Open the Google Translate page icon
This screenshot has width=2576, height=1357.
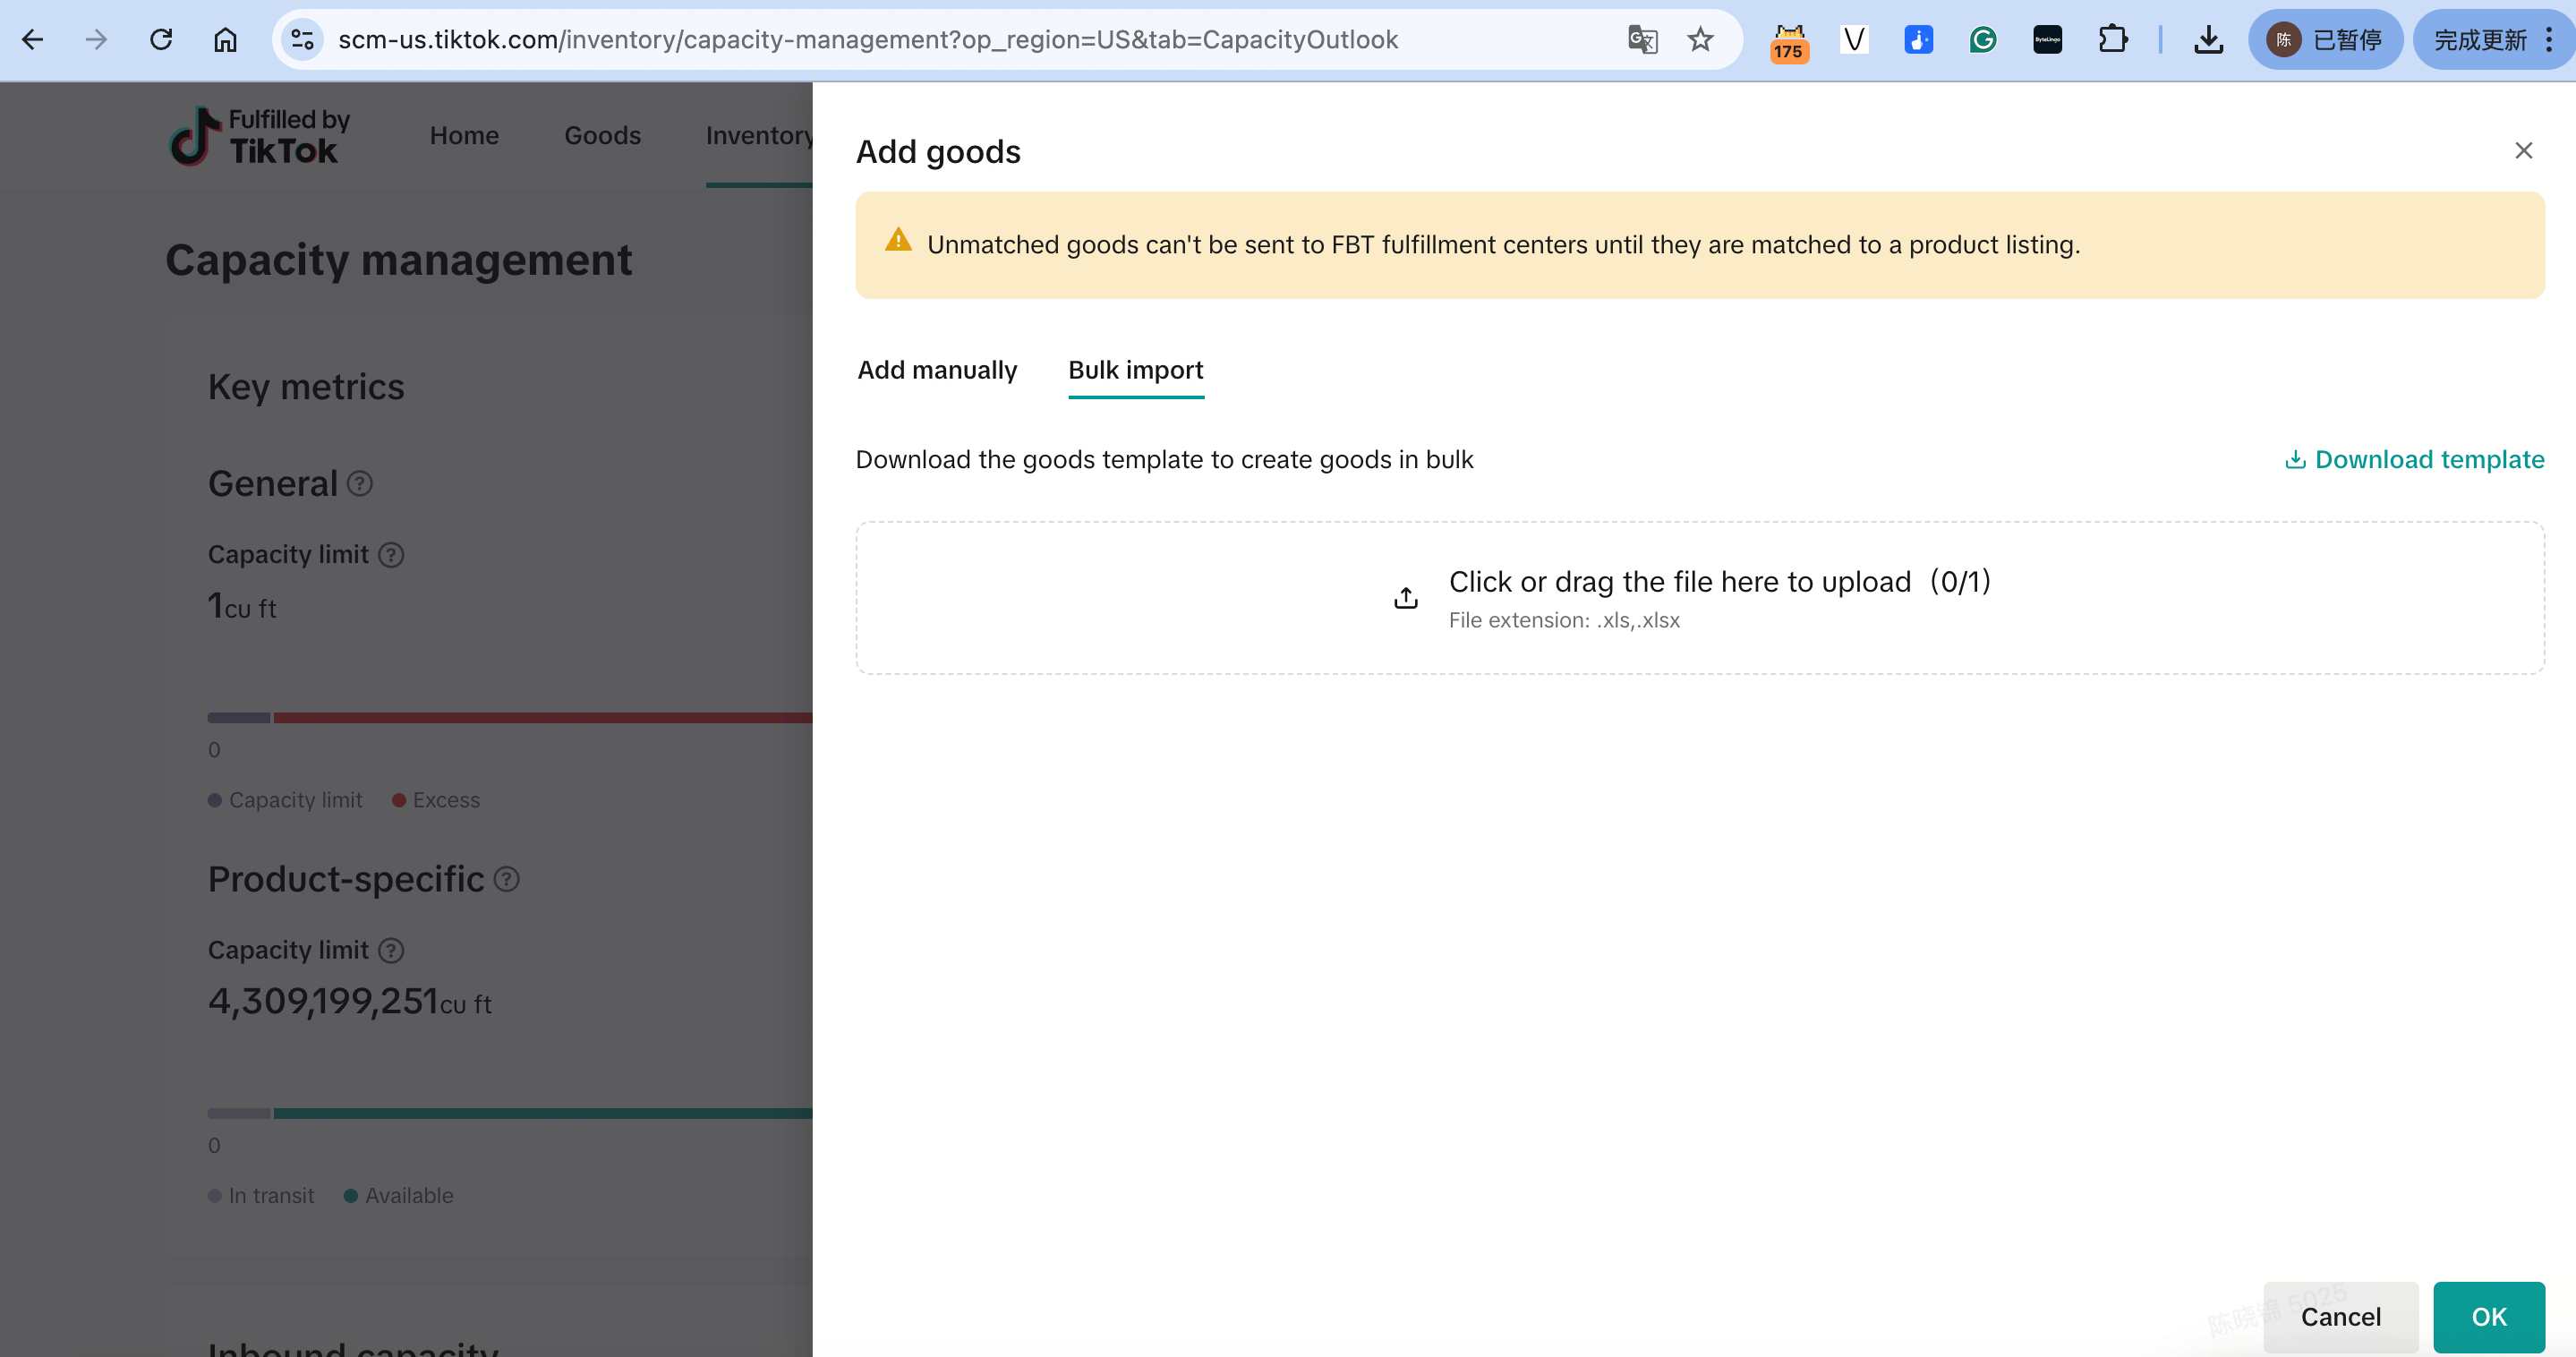(x=1642, y=40)
